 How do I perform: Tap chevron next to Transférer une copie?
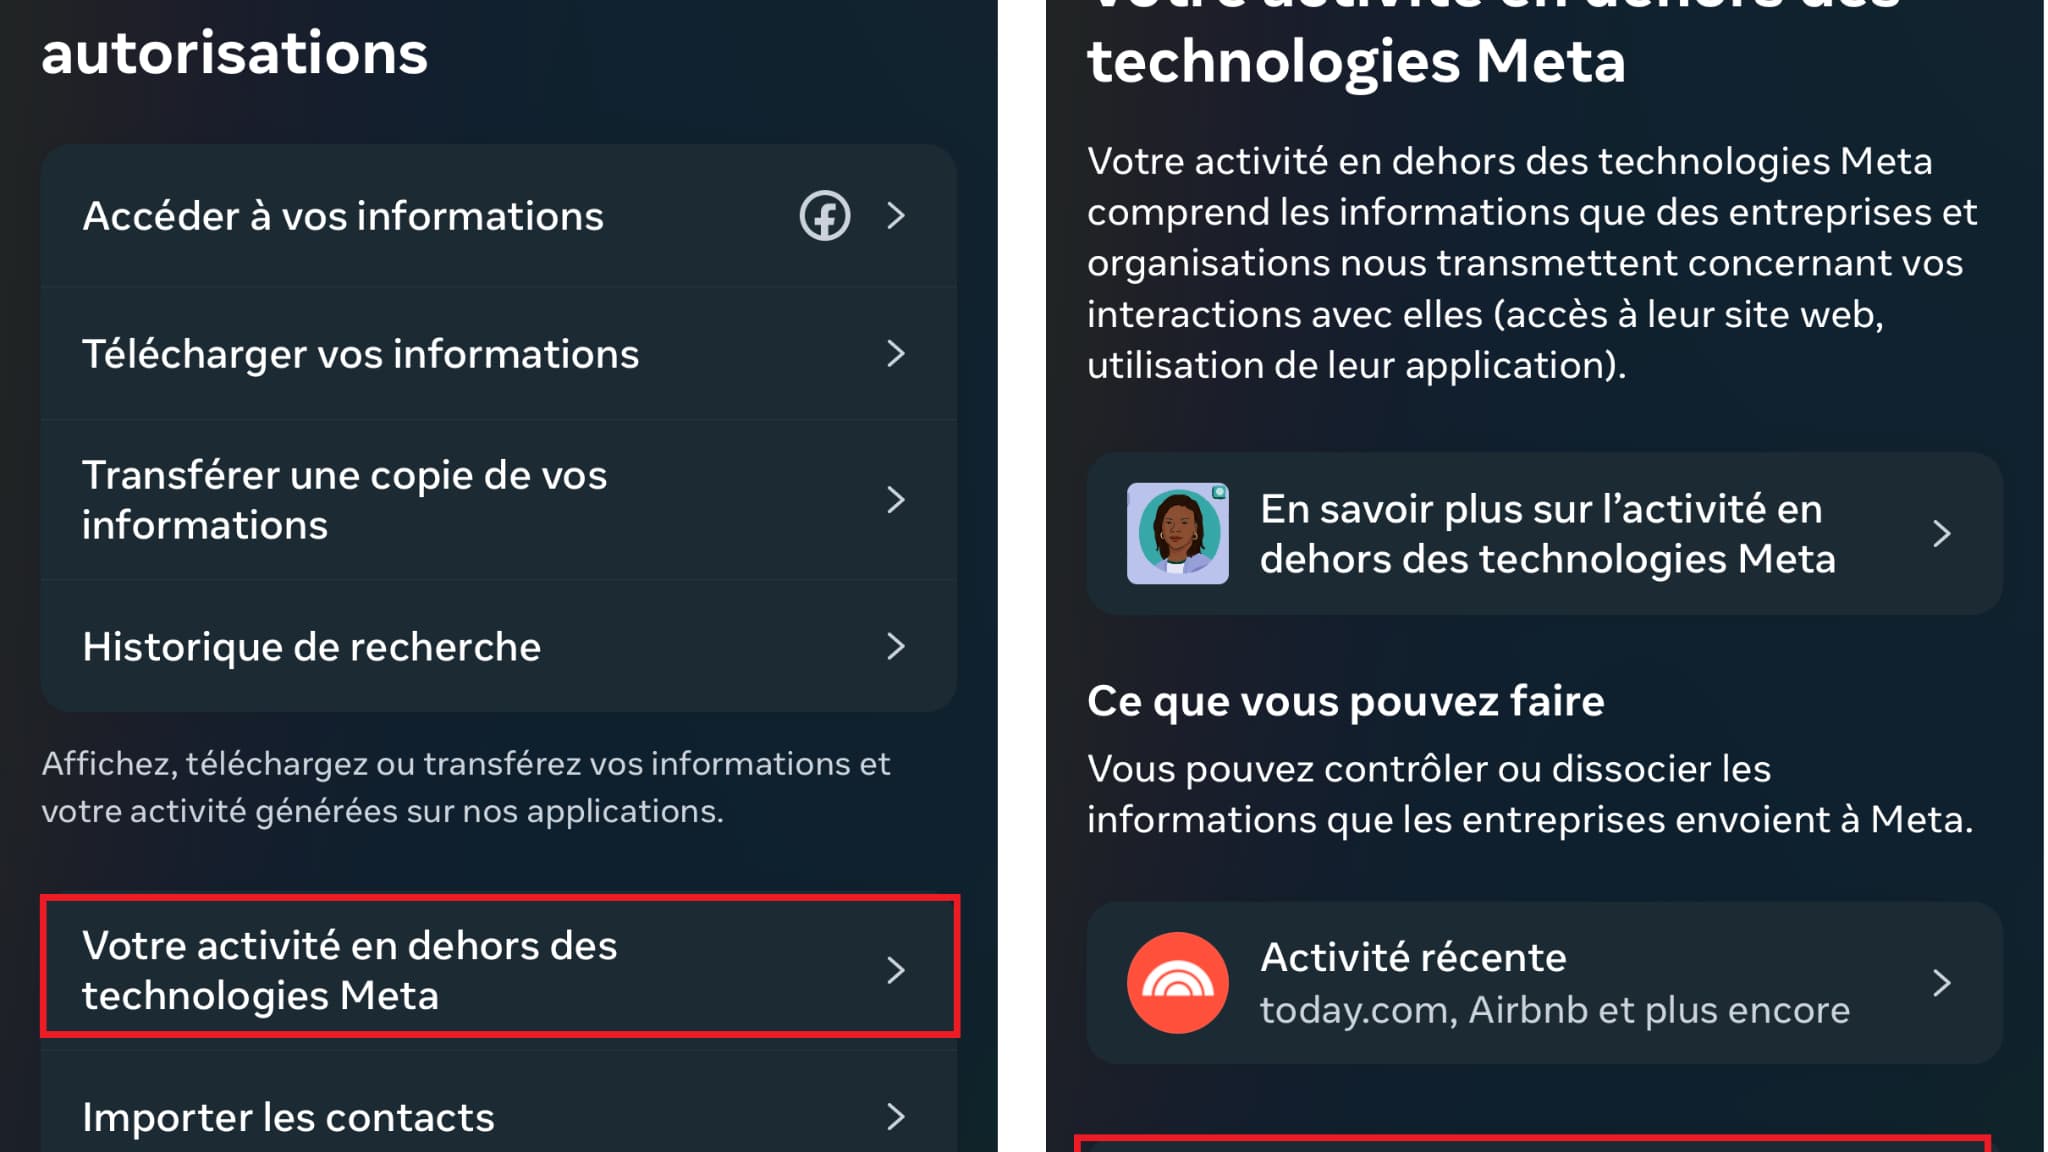coord(895,499)
